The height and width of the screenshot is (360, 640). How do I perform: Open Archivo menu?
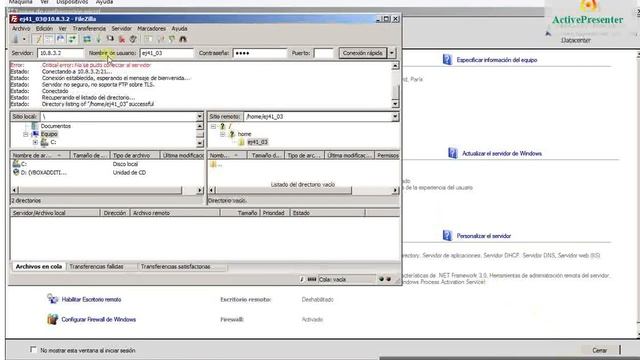click(21, 29)
